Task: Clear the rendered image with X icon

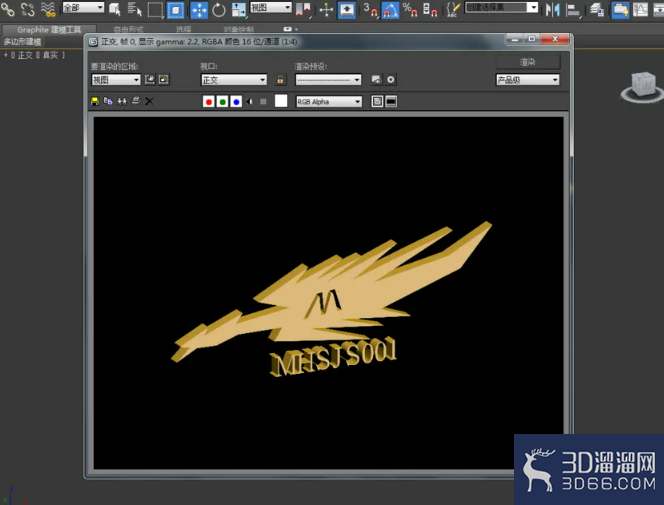Action: pos(149,101)
